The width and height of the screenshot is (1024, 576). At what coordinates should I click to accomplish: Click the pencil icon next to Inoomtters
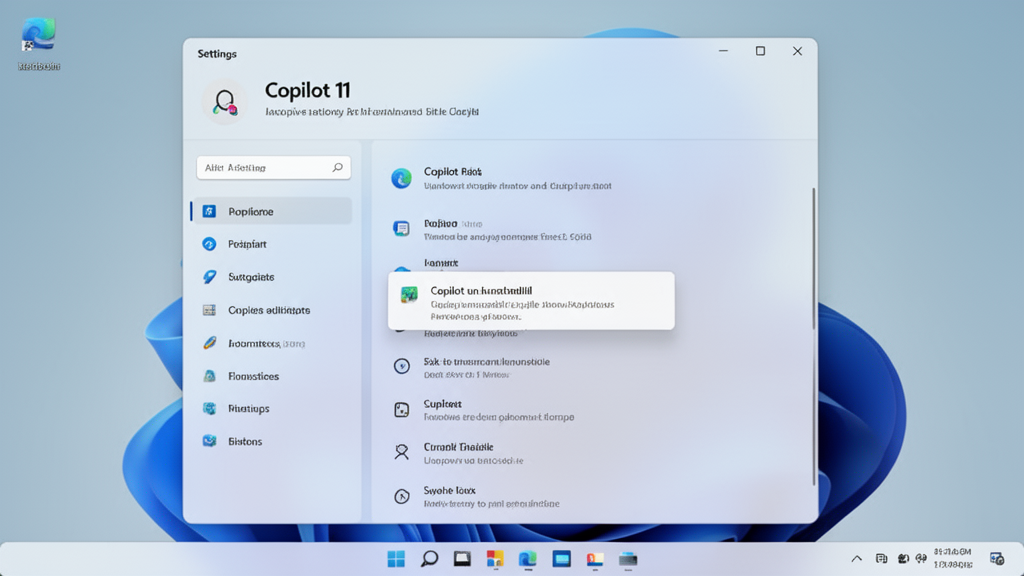pos(209,343)
